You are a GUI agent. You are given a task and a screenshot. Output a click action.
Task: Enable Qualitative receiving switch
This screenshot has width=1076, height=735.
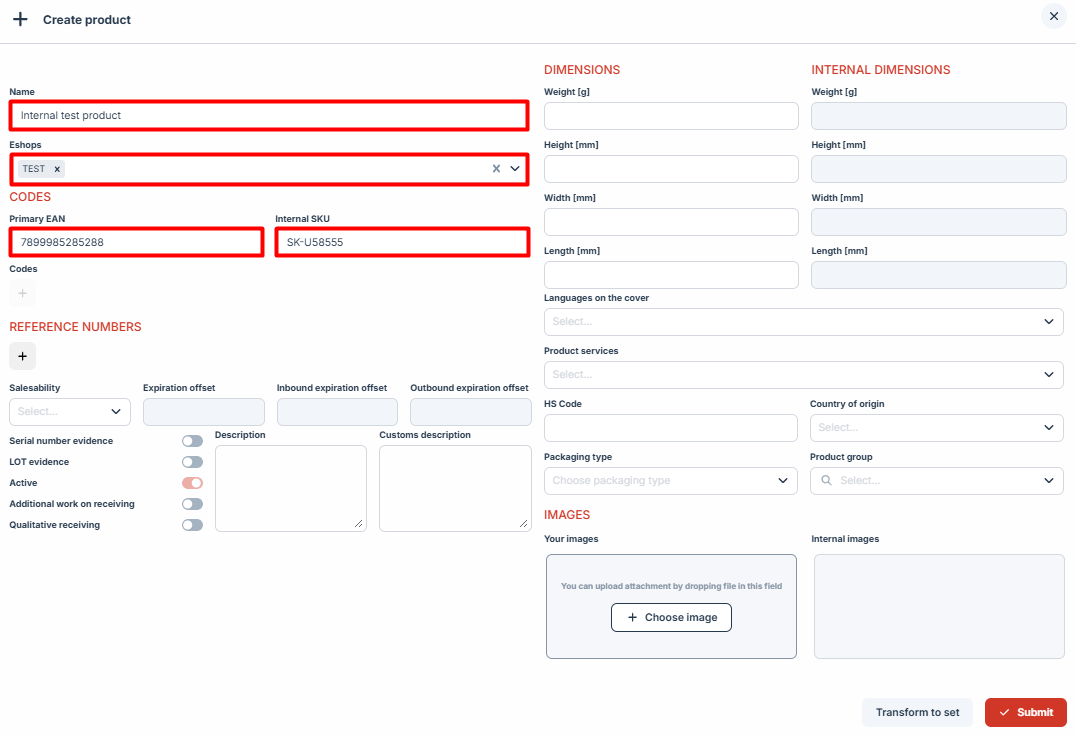click(x=192, y=525)
